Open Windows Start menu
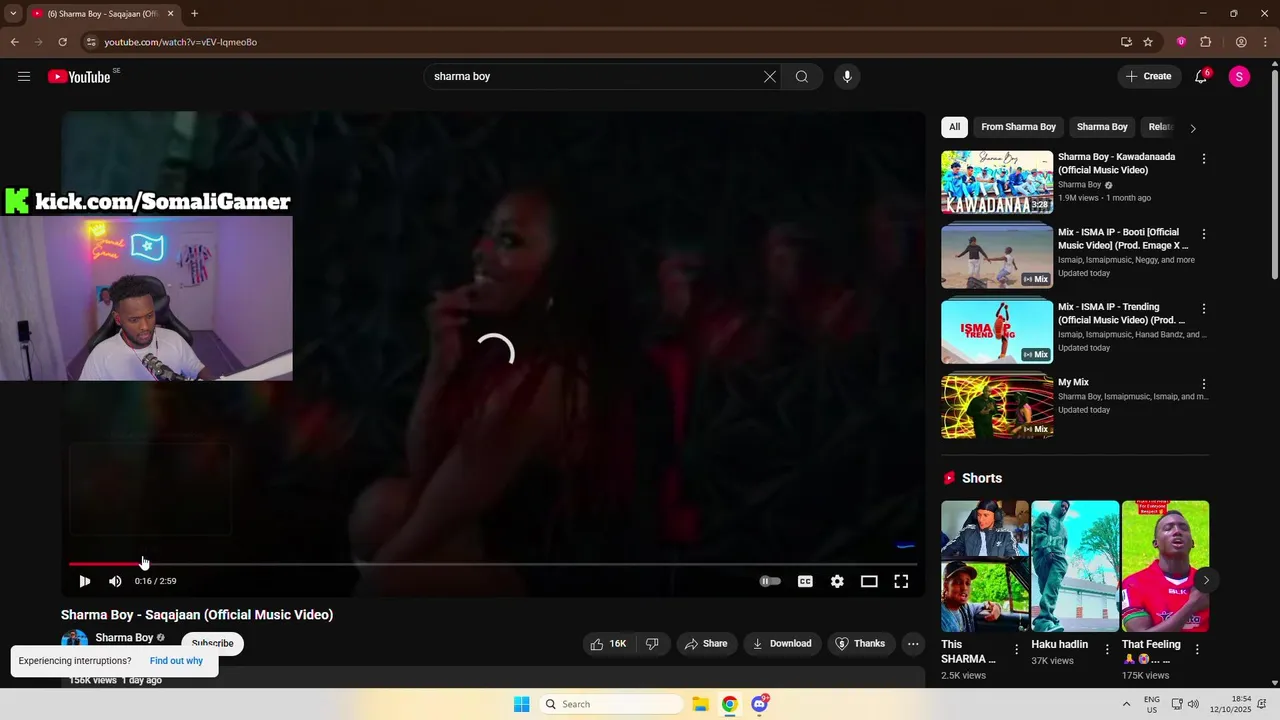Screen dimensions: 1280x720 point(522,704)
